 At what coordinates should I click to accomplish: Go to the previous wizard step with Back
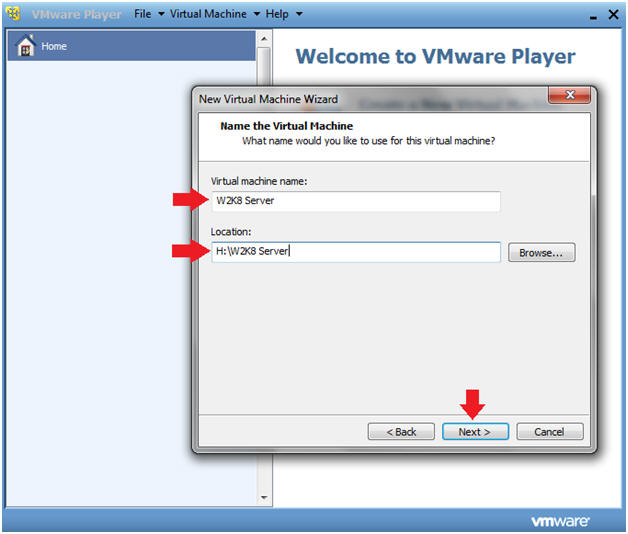point(401,431)
